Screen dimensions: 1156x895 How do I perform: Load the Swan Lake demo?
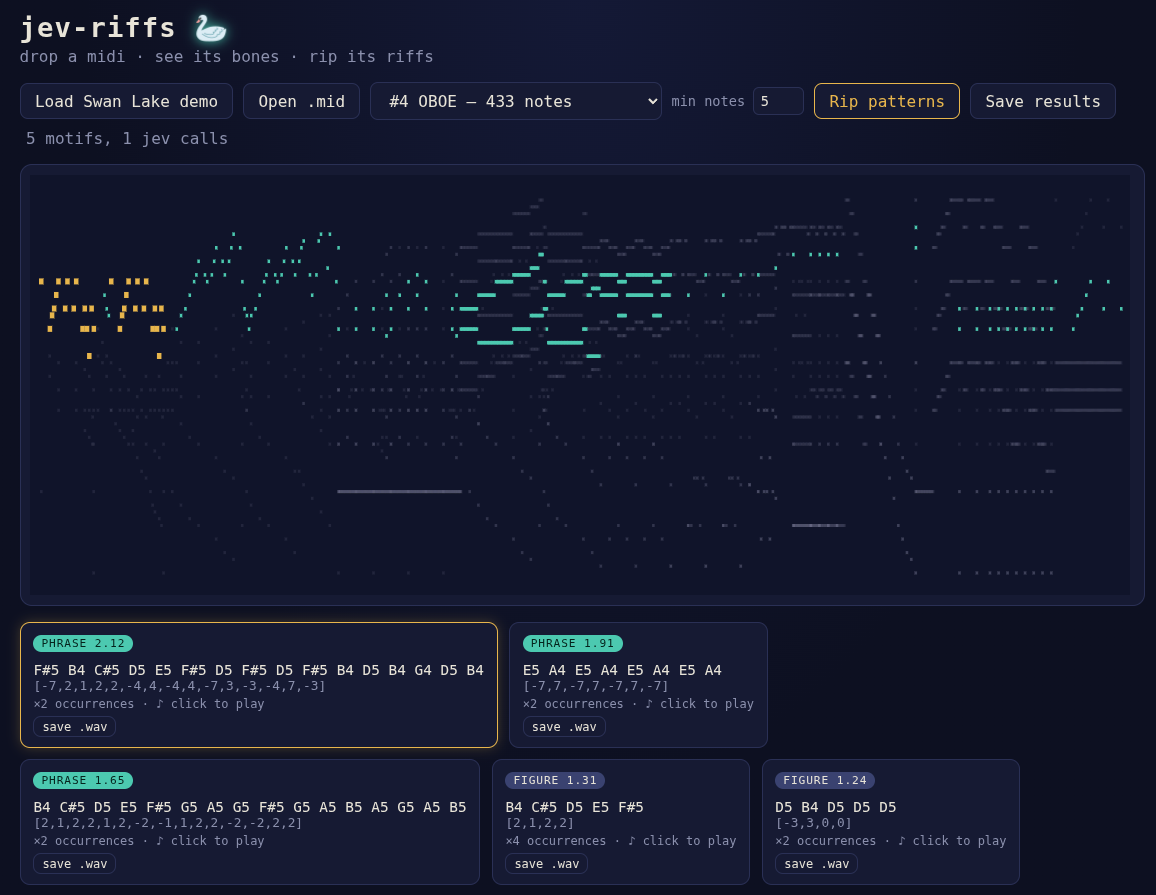pyautogui.click(x=126, y=101)
